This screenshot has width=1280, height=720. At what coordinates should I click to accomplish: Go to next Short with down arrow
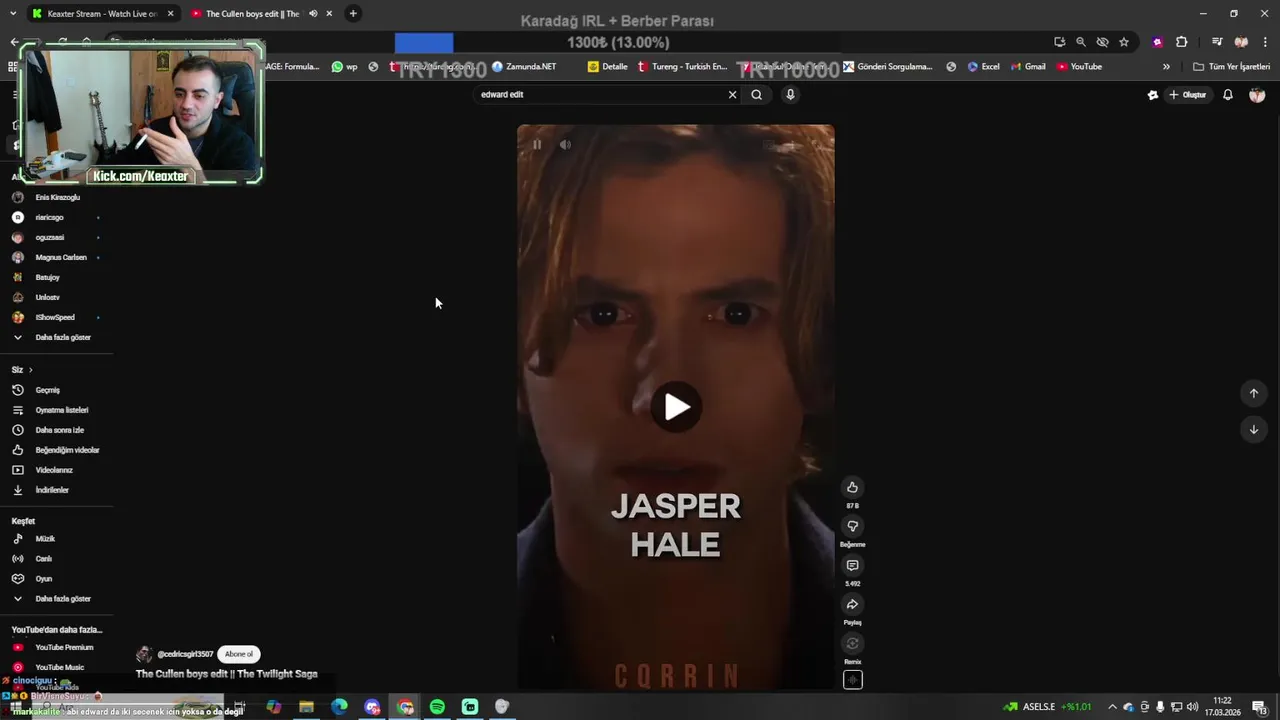coord(1253,429)
